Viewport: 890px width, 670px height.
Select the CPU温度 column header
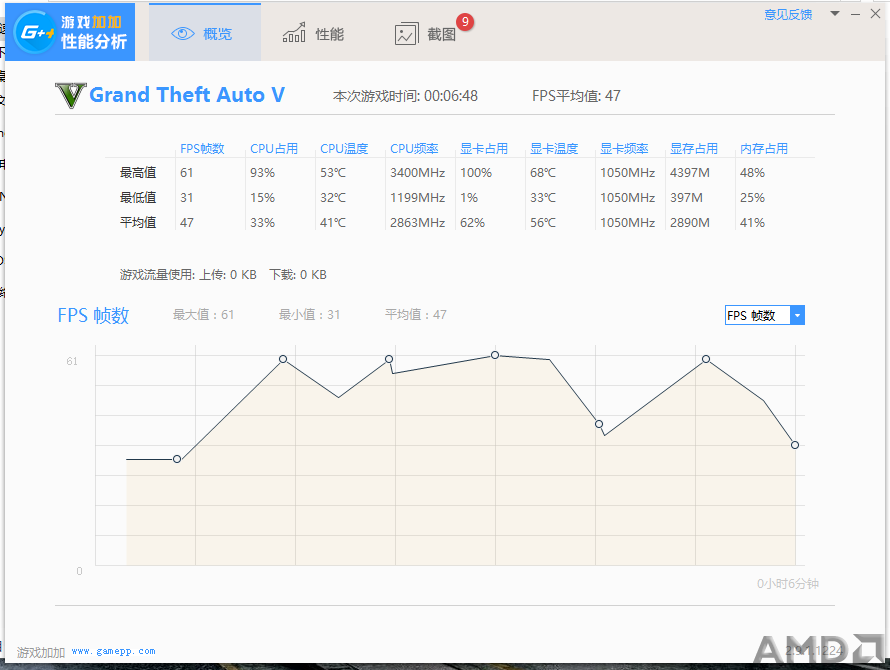(344, 149)
